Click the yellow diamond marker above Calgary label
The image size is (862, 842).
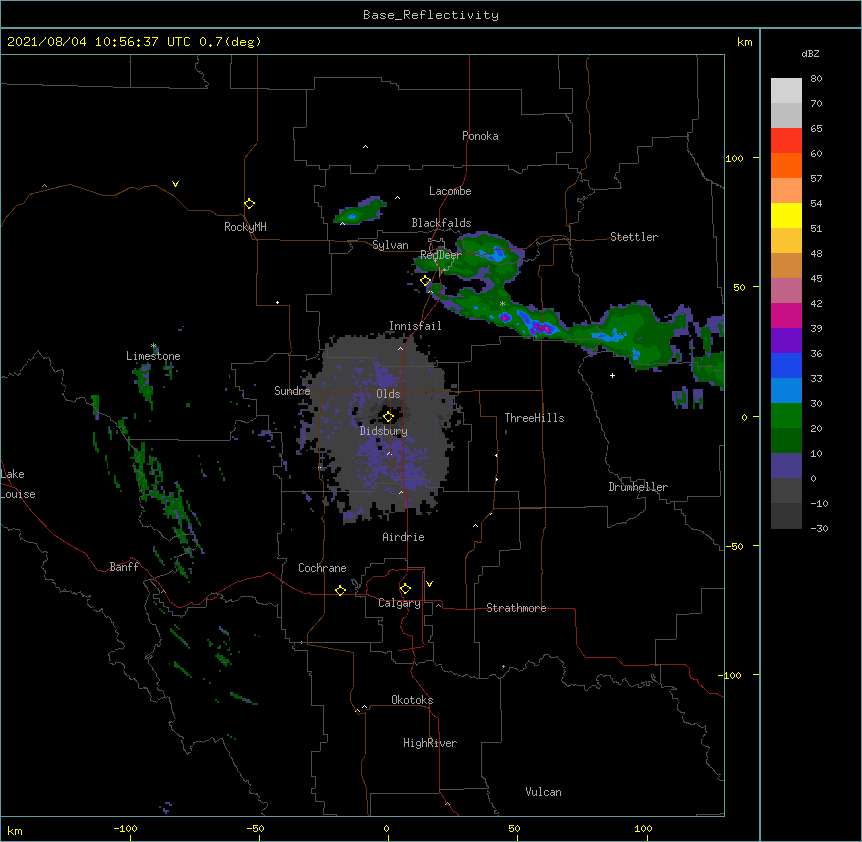click(405, 589)
